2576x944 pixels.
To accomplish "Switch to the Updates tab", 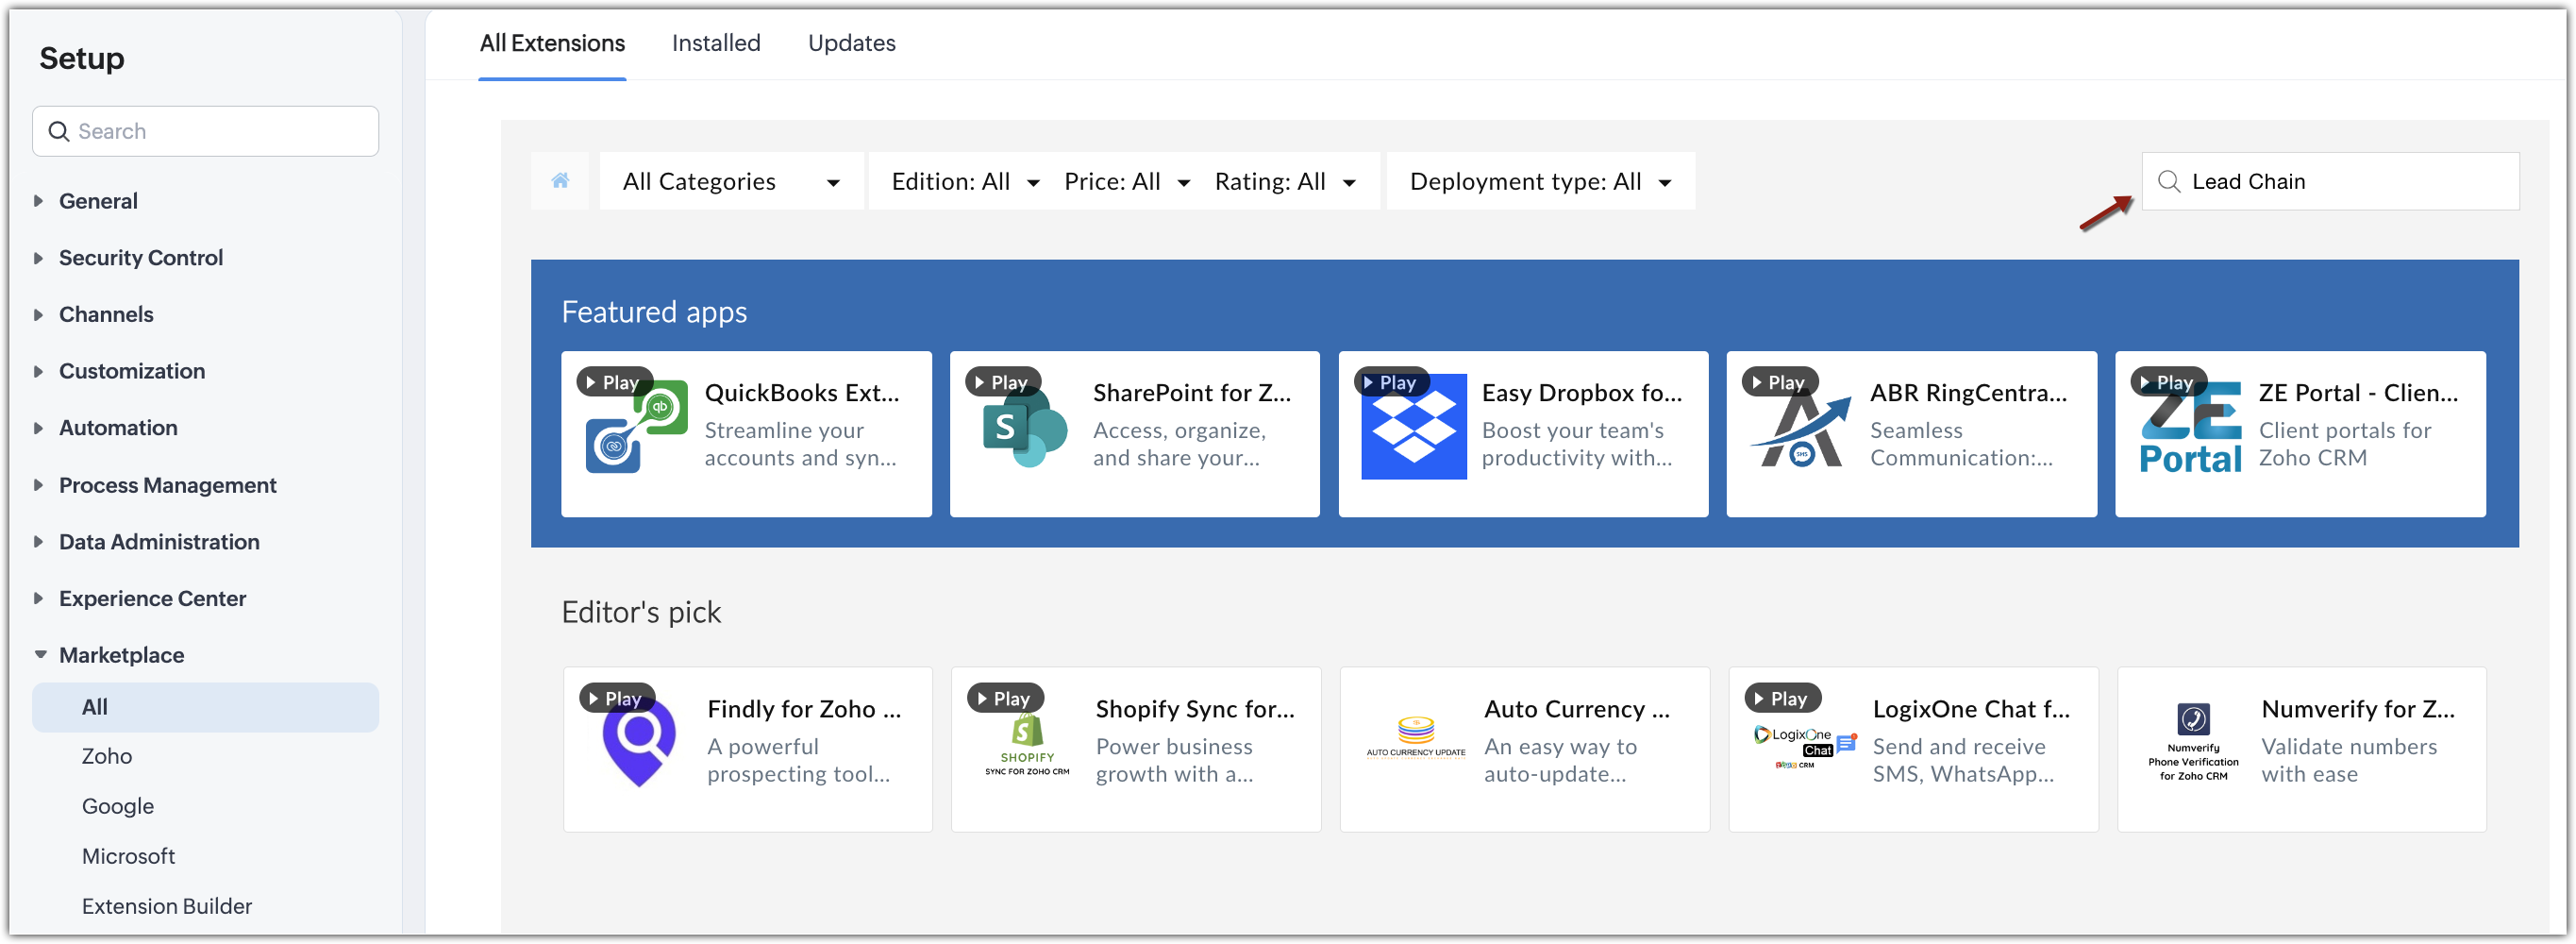I will click(x=851, y=43).
